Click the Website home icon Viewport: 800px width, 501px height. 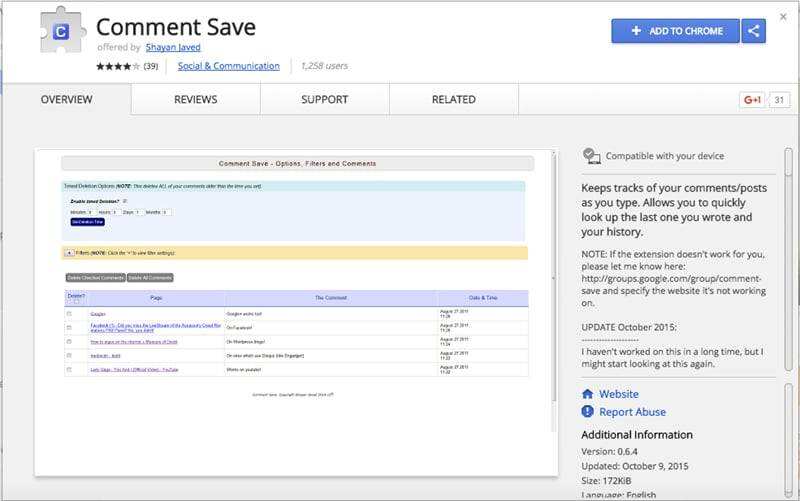pyautogui.click(x=588, y=394)
